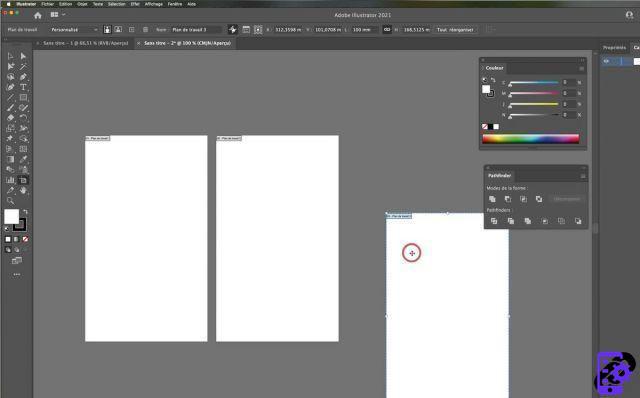Set artboard orientation to portrait
The height and width of the screenshot is (398, 640).
click(107, 29)
